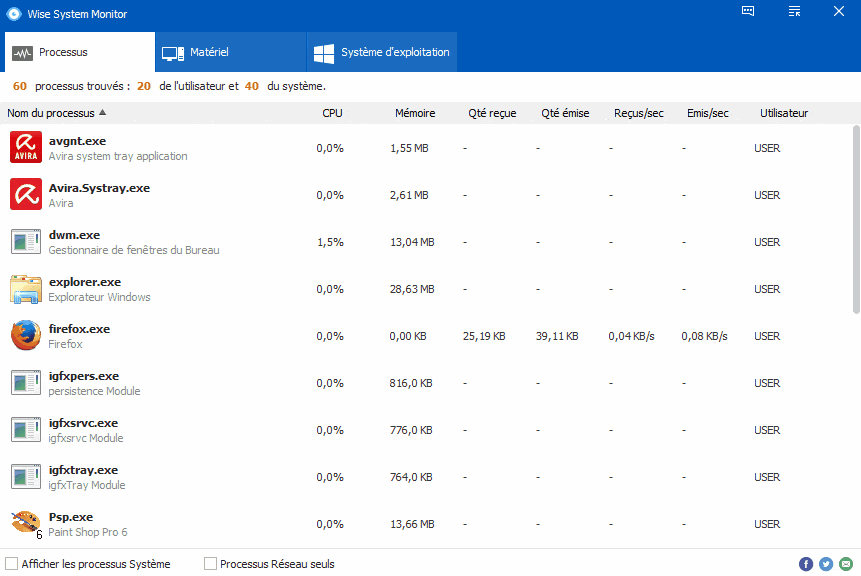Select the igfxsrvc.exe process name
The image size is (861, 576).
83,423
